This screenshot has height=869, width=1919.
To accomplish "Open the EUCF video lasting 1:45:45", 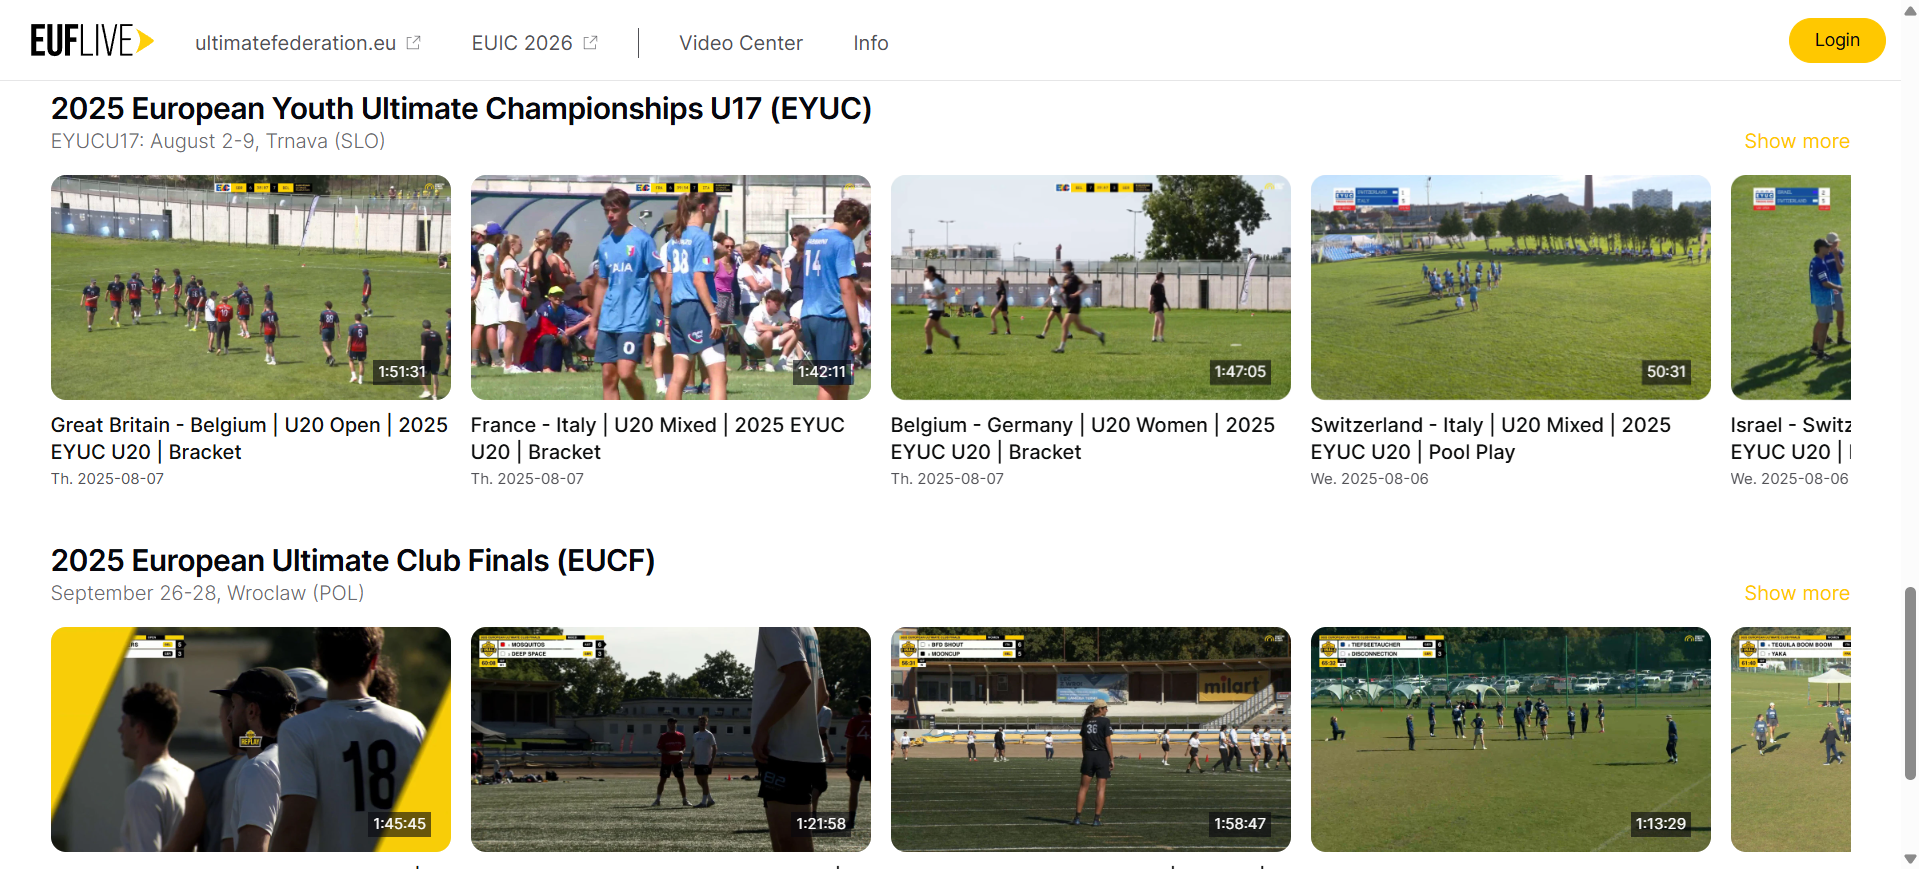I will tap(251, 739).
